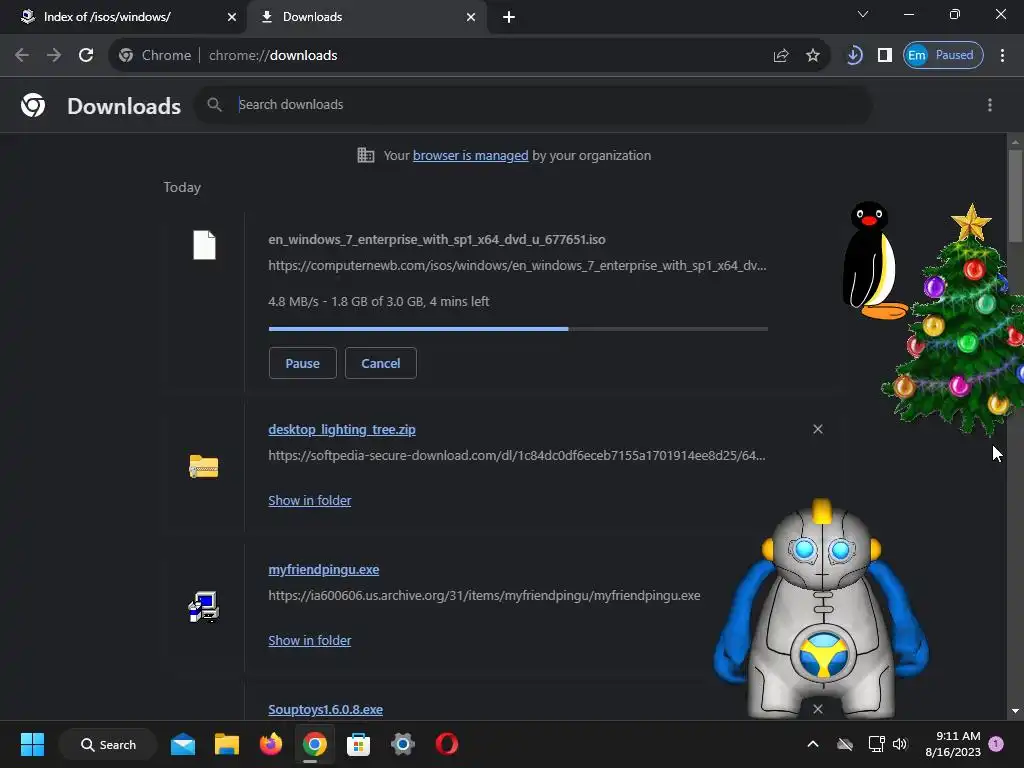Screen dimensions: 1024x768
Task: Remove desktop_lighting_tree.zip from the list
Action: [818, 429]
